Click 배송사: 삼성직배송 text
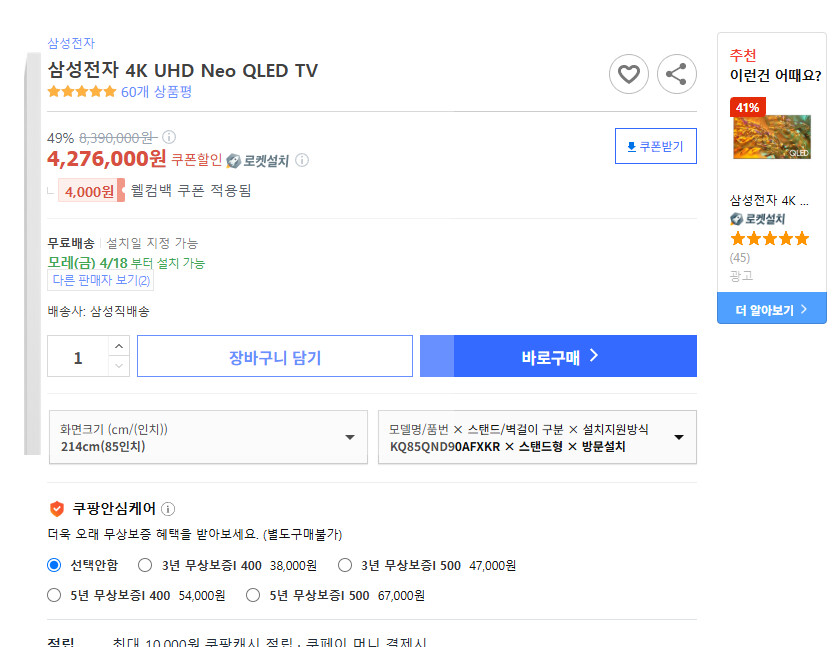 click(x=99, y=311)
